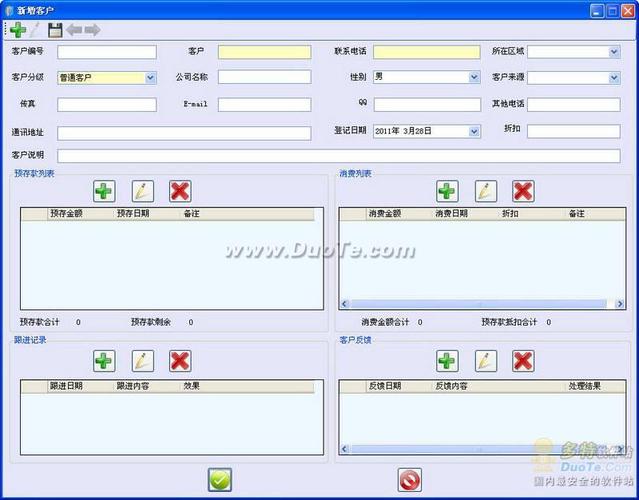Delete a record in the 跟进记录 section
This screenshot has height=500, width=639.
(x=180, y=361)
